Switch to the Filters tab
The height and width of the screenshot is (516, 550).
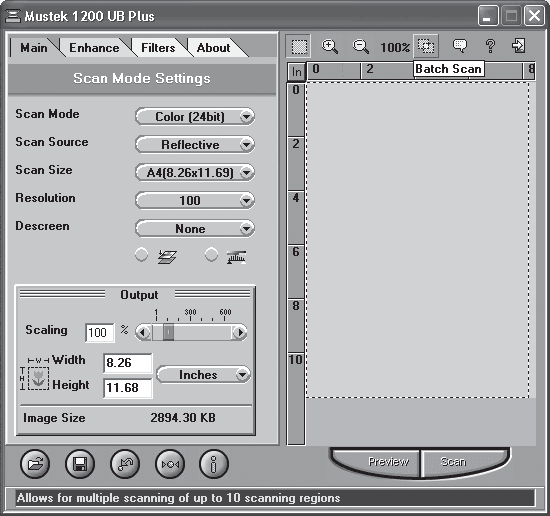(x=158, y=48)
